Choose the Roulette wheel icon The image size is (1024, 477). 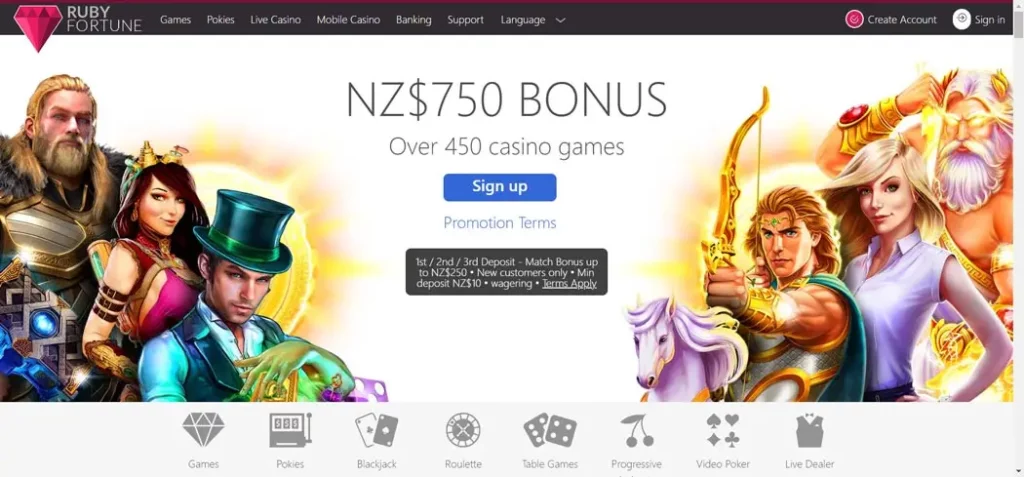pos(463,430)
